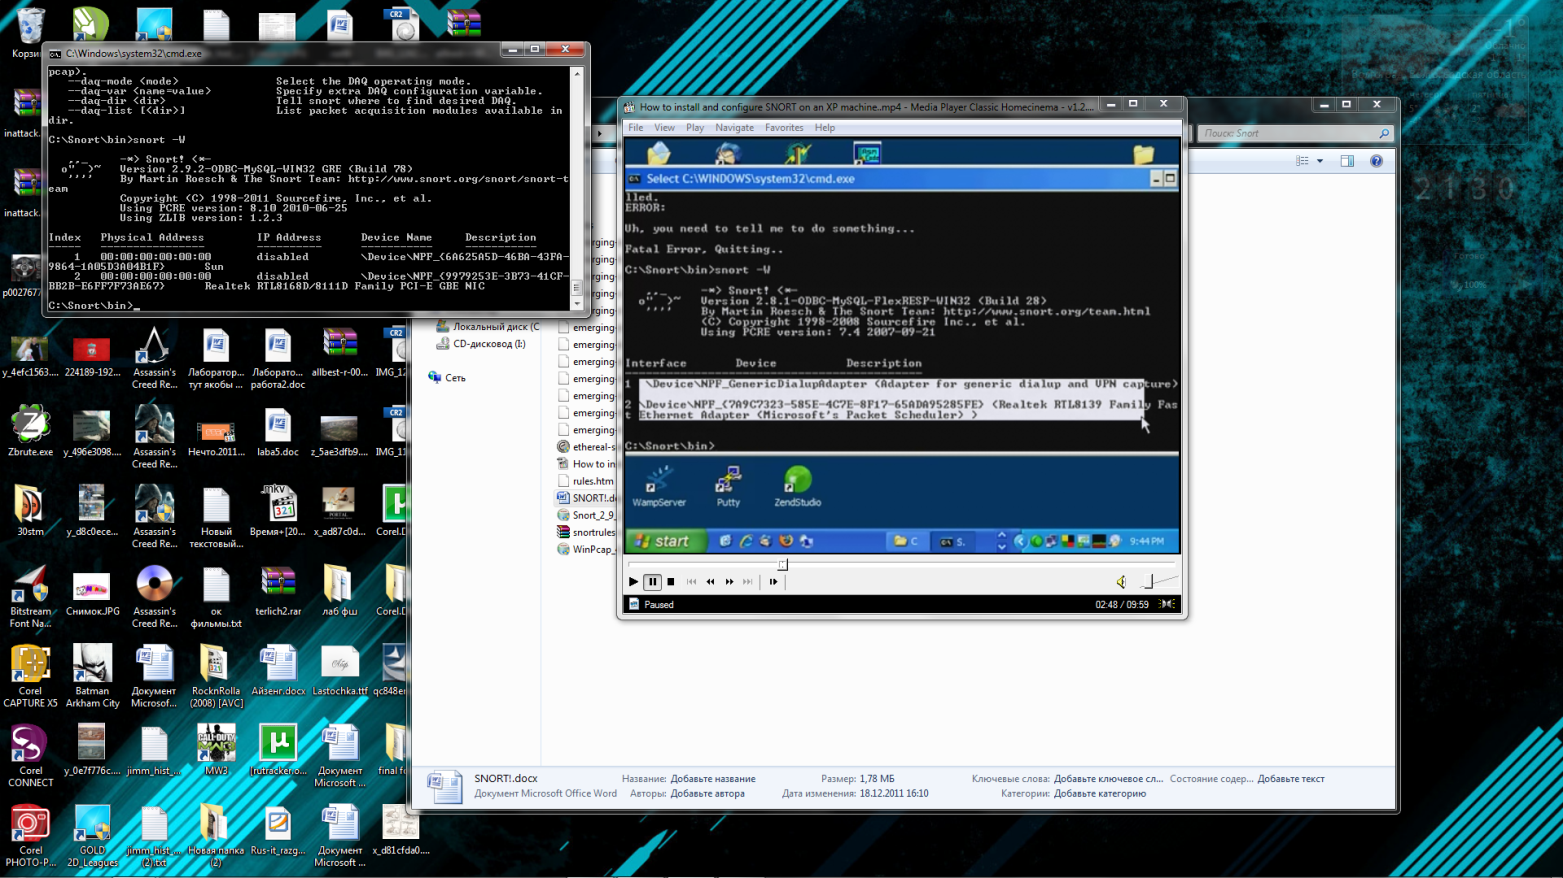Select laba5.doc desktop icon
1563x878 pixels.
[x=278, y=432]
